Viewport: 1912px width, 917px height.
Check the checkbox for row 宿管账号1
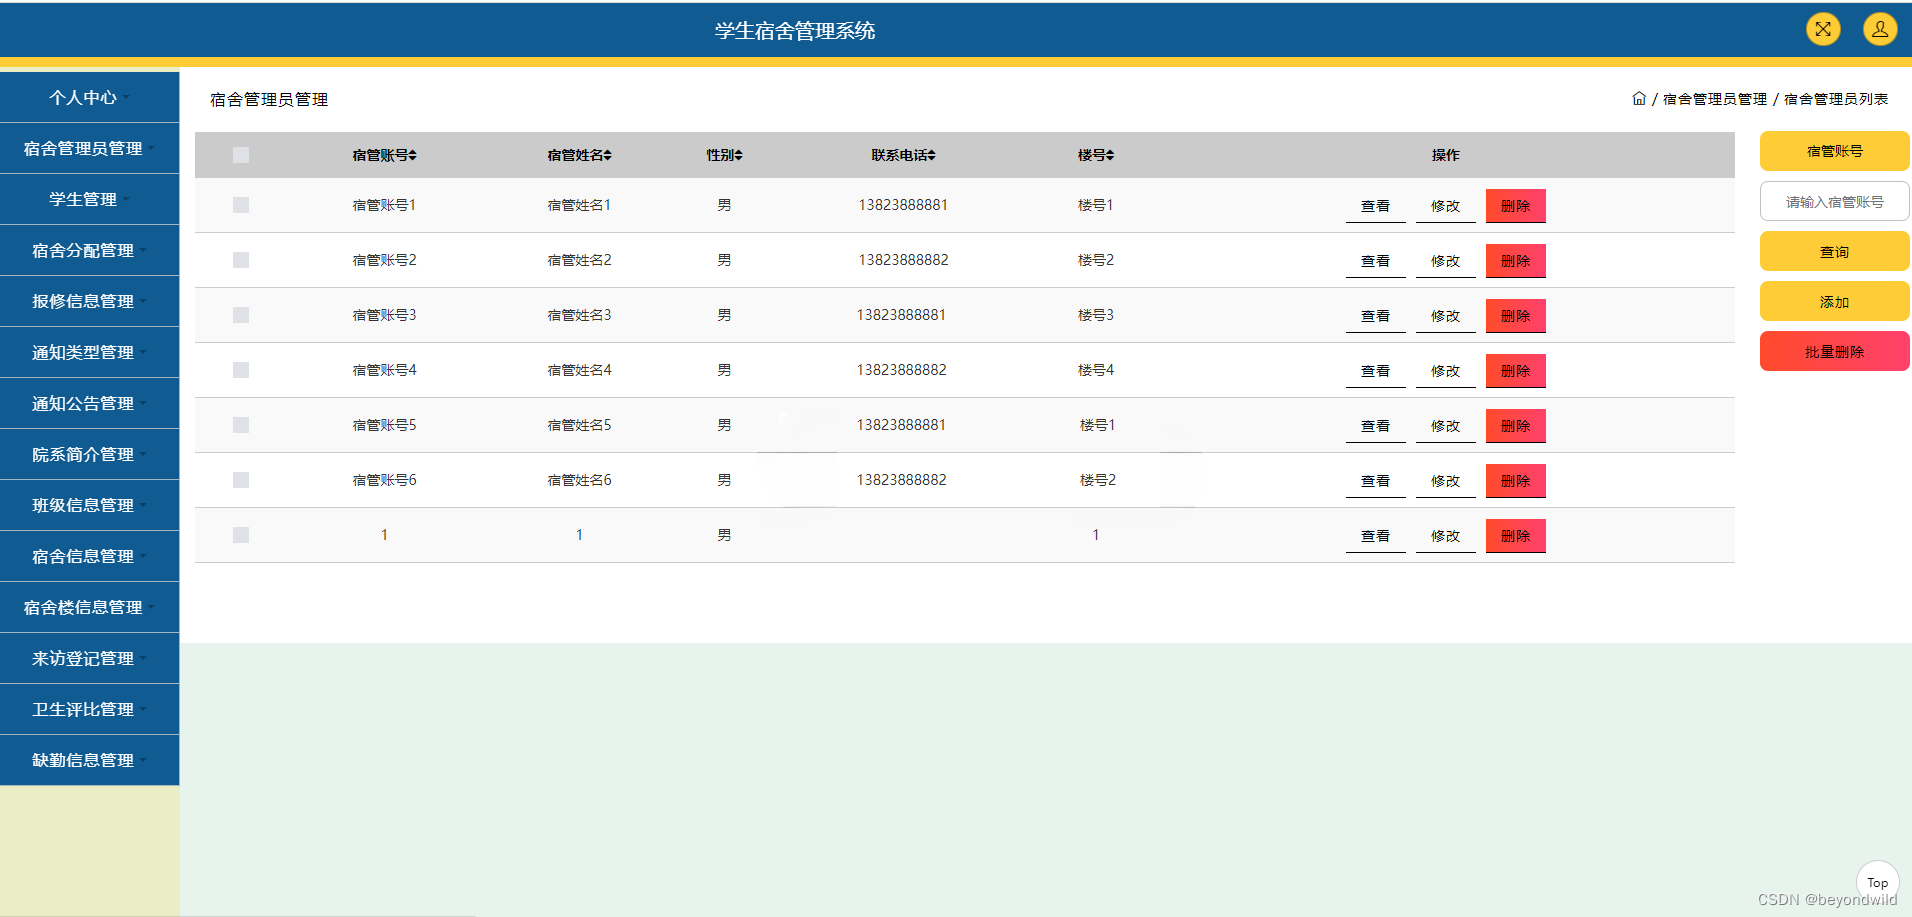click(x=240, y=204)
